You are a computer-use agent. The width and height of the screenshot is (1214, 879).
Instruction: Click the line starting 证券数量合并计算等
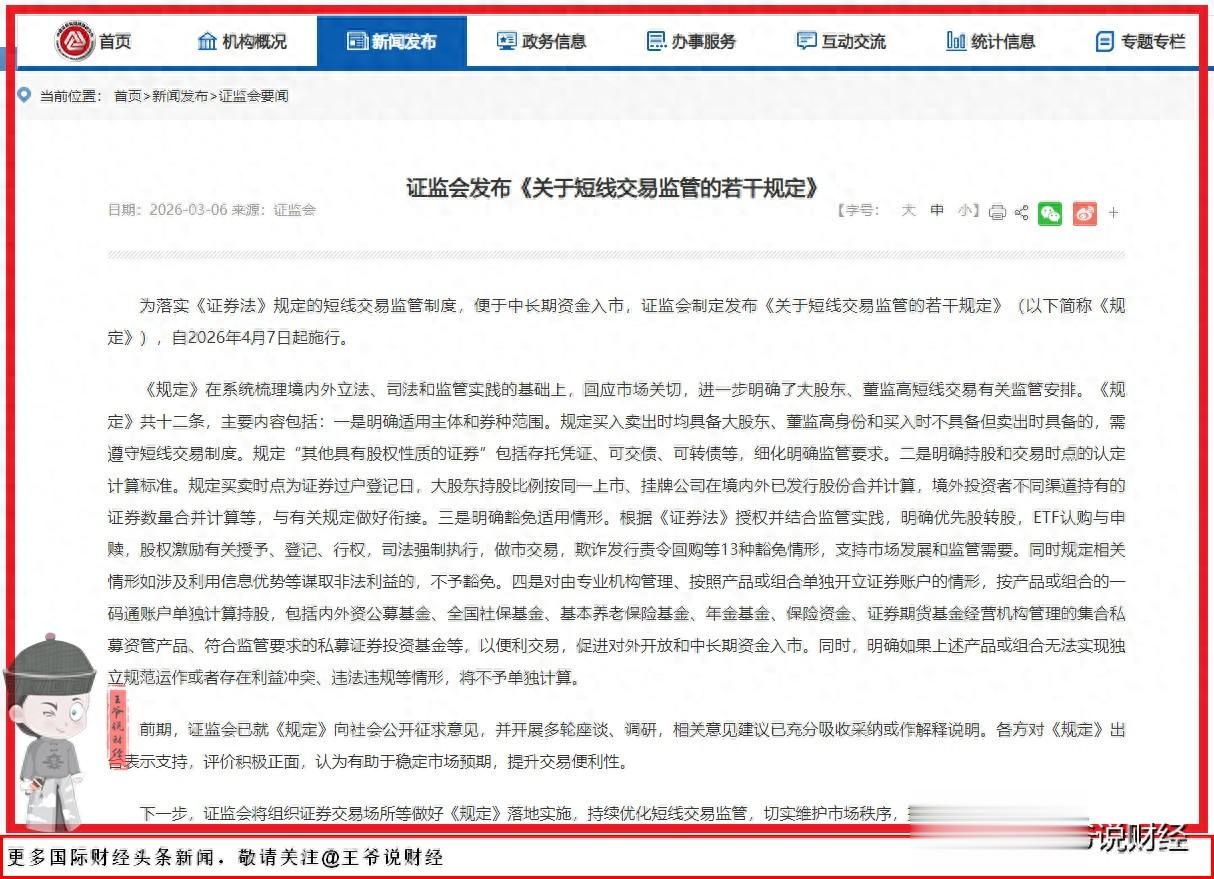pyautogui.click(x=616, y=517)
